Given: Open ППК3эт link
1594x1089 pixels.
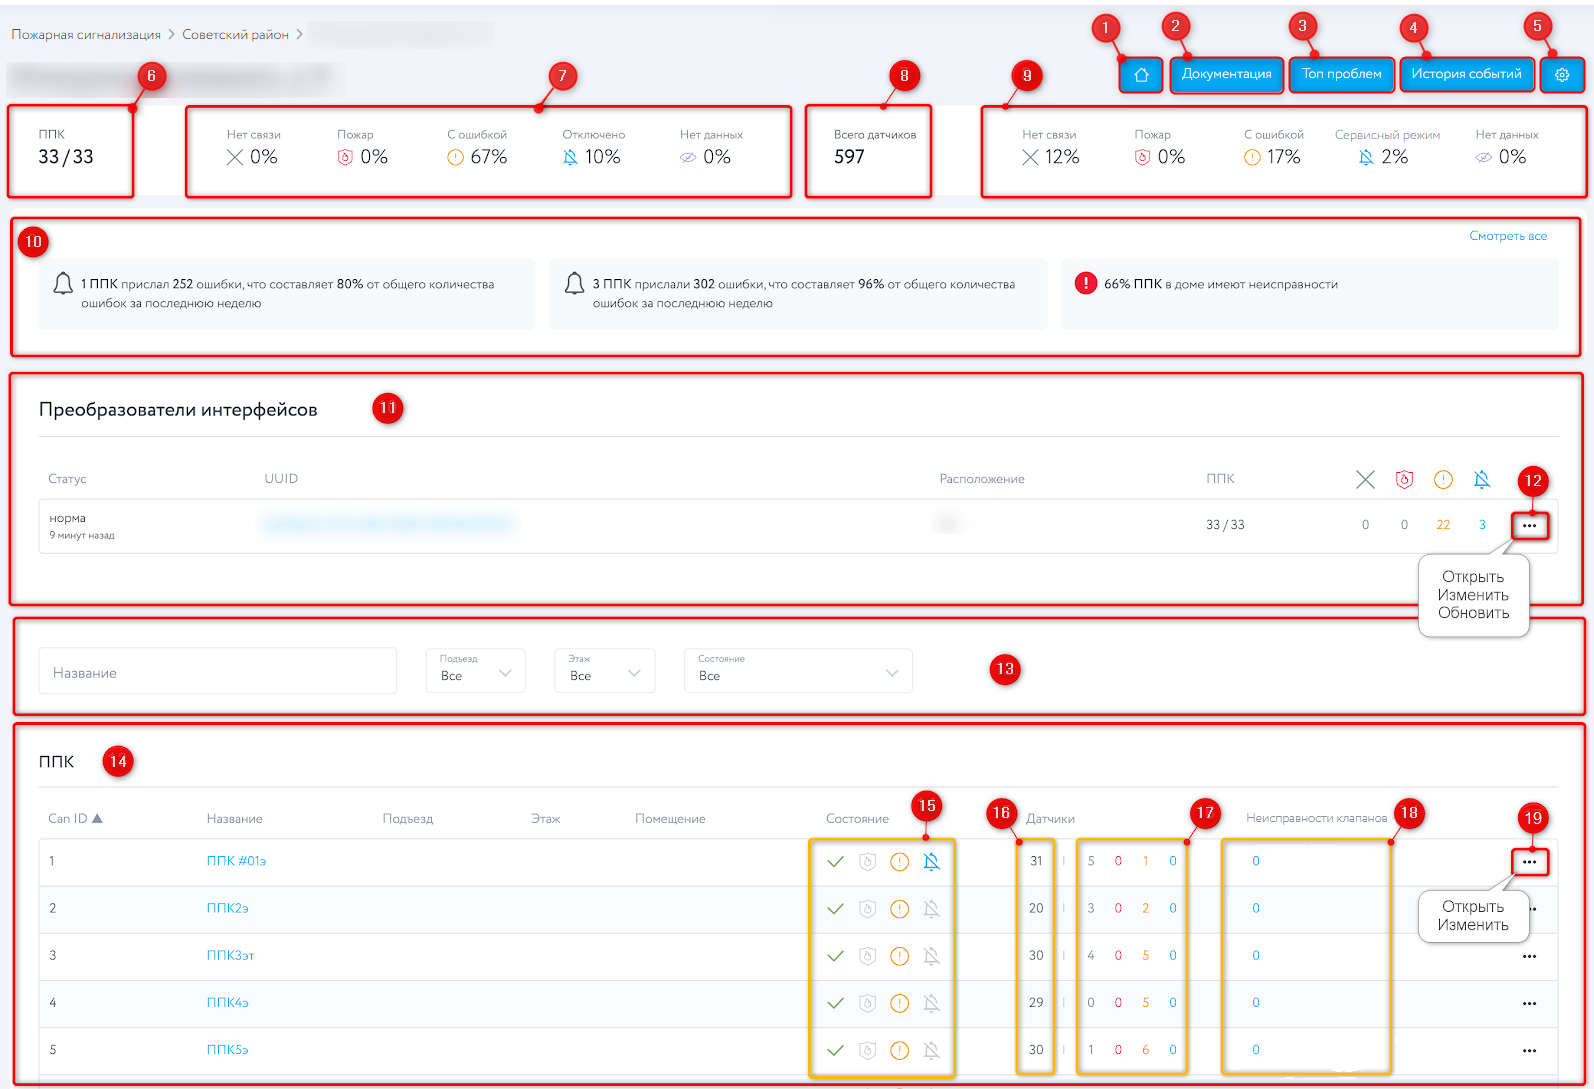Looking at the screenshot, I should [230, 955].
